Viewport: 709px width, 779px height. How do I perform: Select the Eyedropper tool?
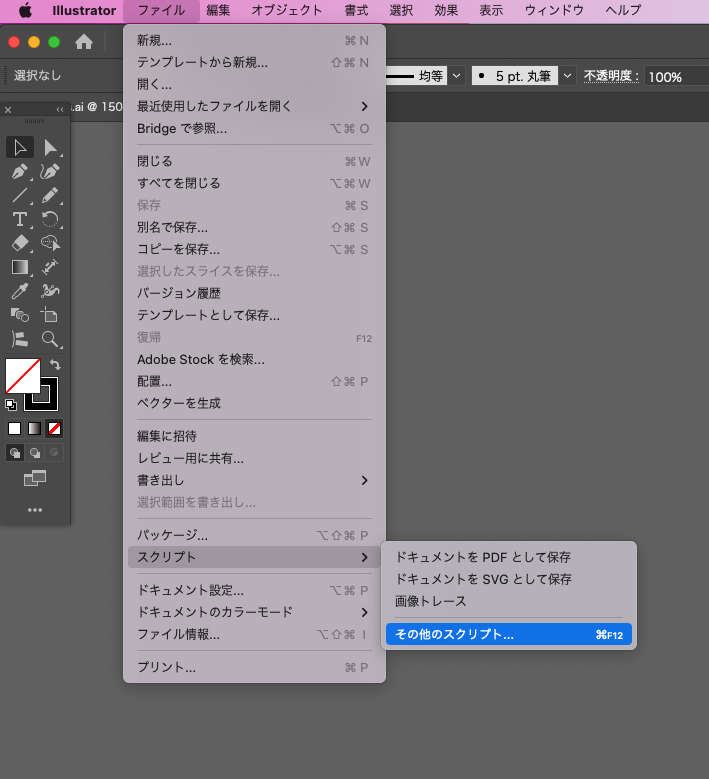coord(20,291)
